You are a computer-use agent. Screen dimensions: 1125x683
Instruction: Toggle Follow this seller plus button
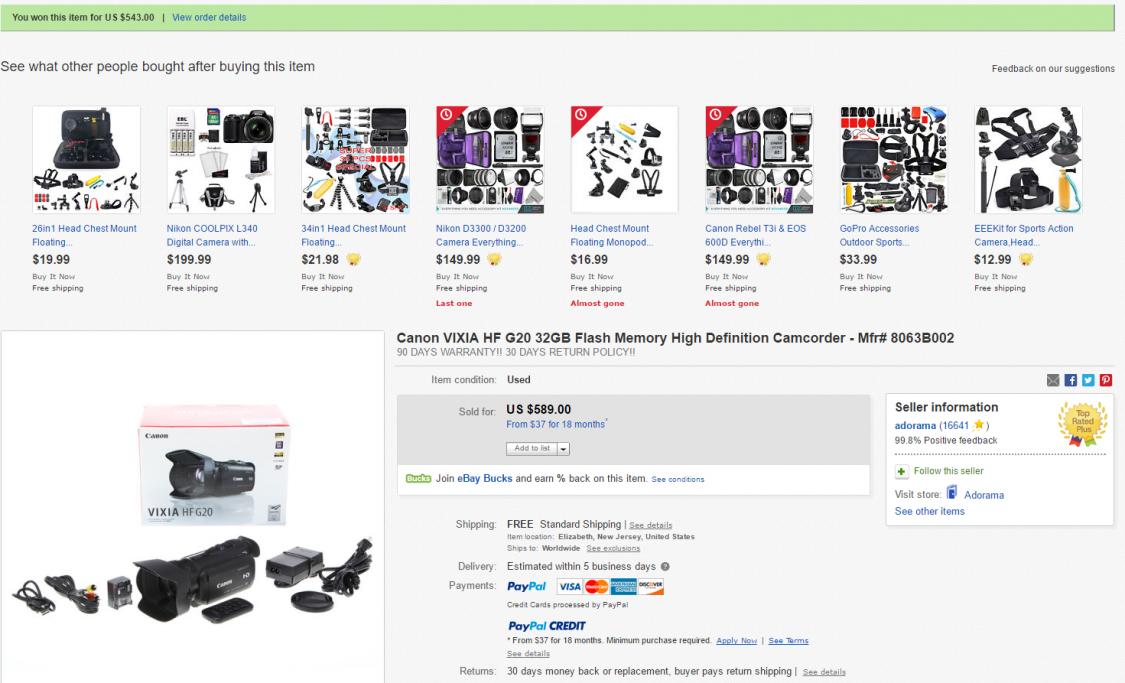tap(901, 471)
